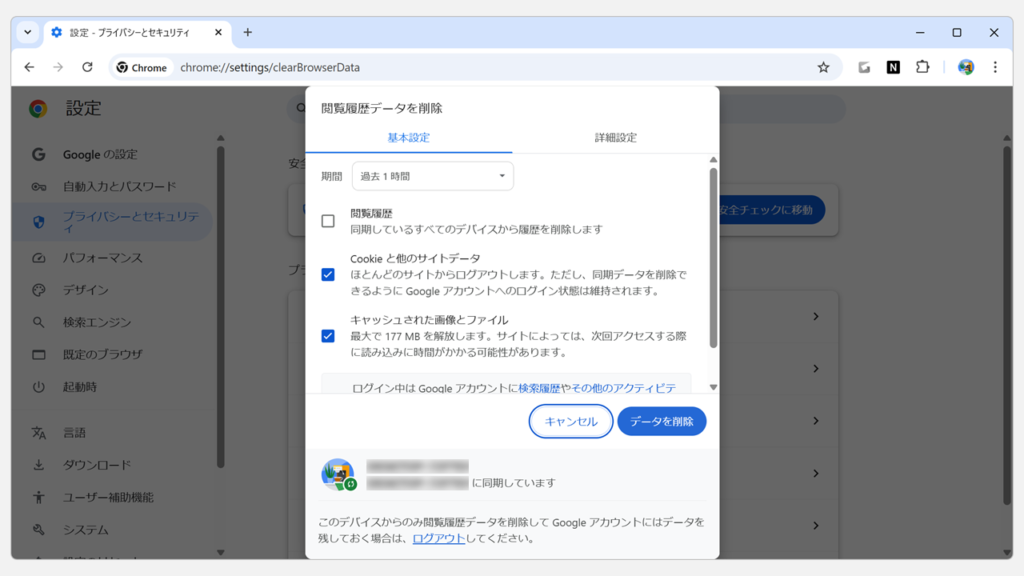The image size is (1024, 576).
Task: Open the Notion extension icon
Action: [893, 67]
